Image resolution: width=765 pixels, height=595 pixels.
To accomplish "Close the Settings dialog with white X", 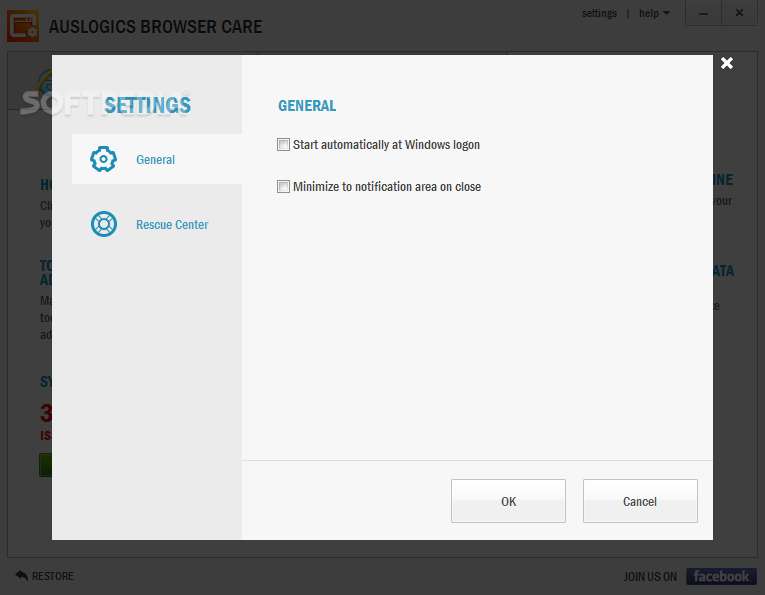I will tap(726, 63).
